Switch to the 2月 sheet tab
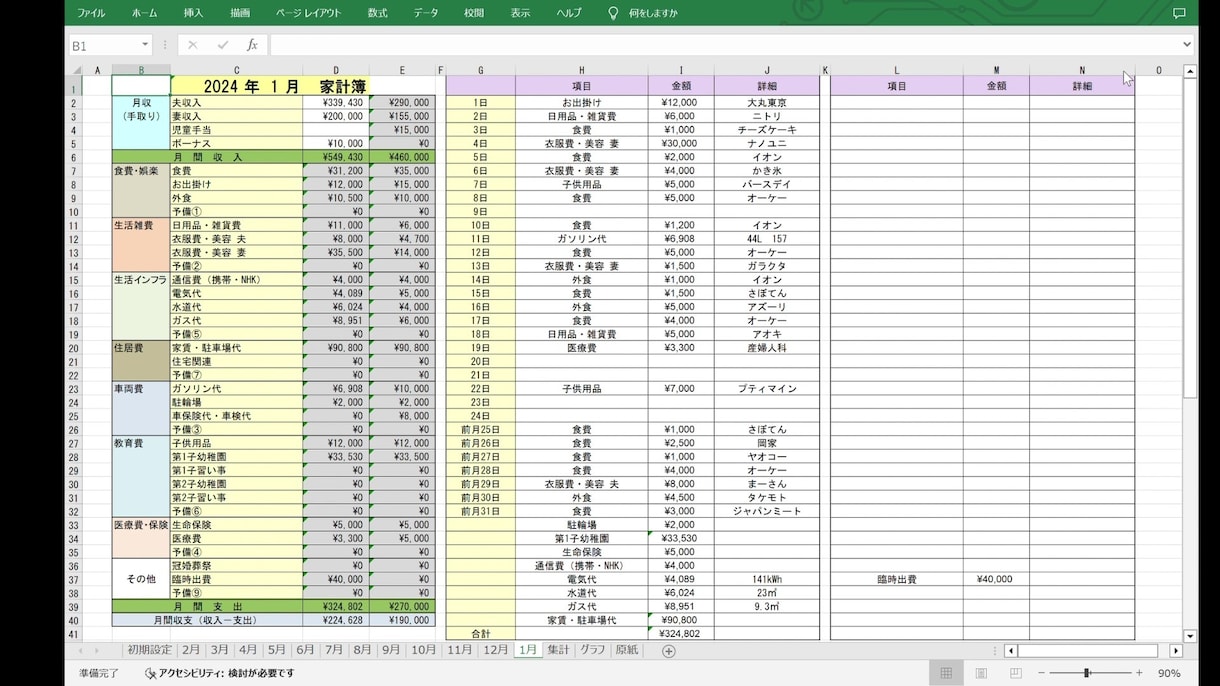Viewport: 1220px width, 686px height. click(x=190, y=650)
